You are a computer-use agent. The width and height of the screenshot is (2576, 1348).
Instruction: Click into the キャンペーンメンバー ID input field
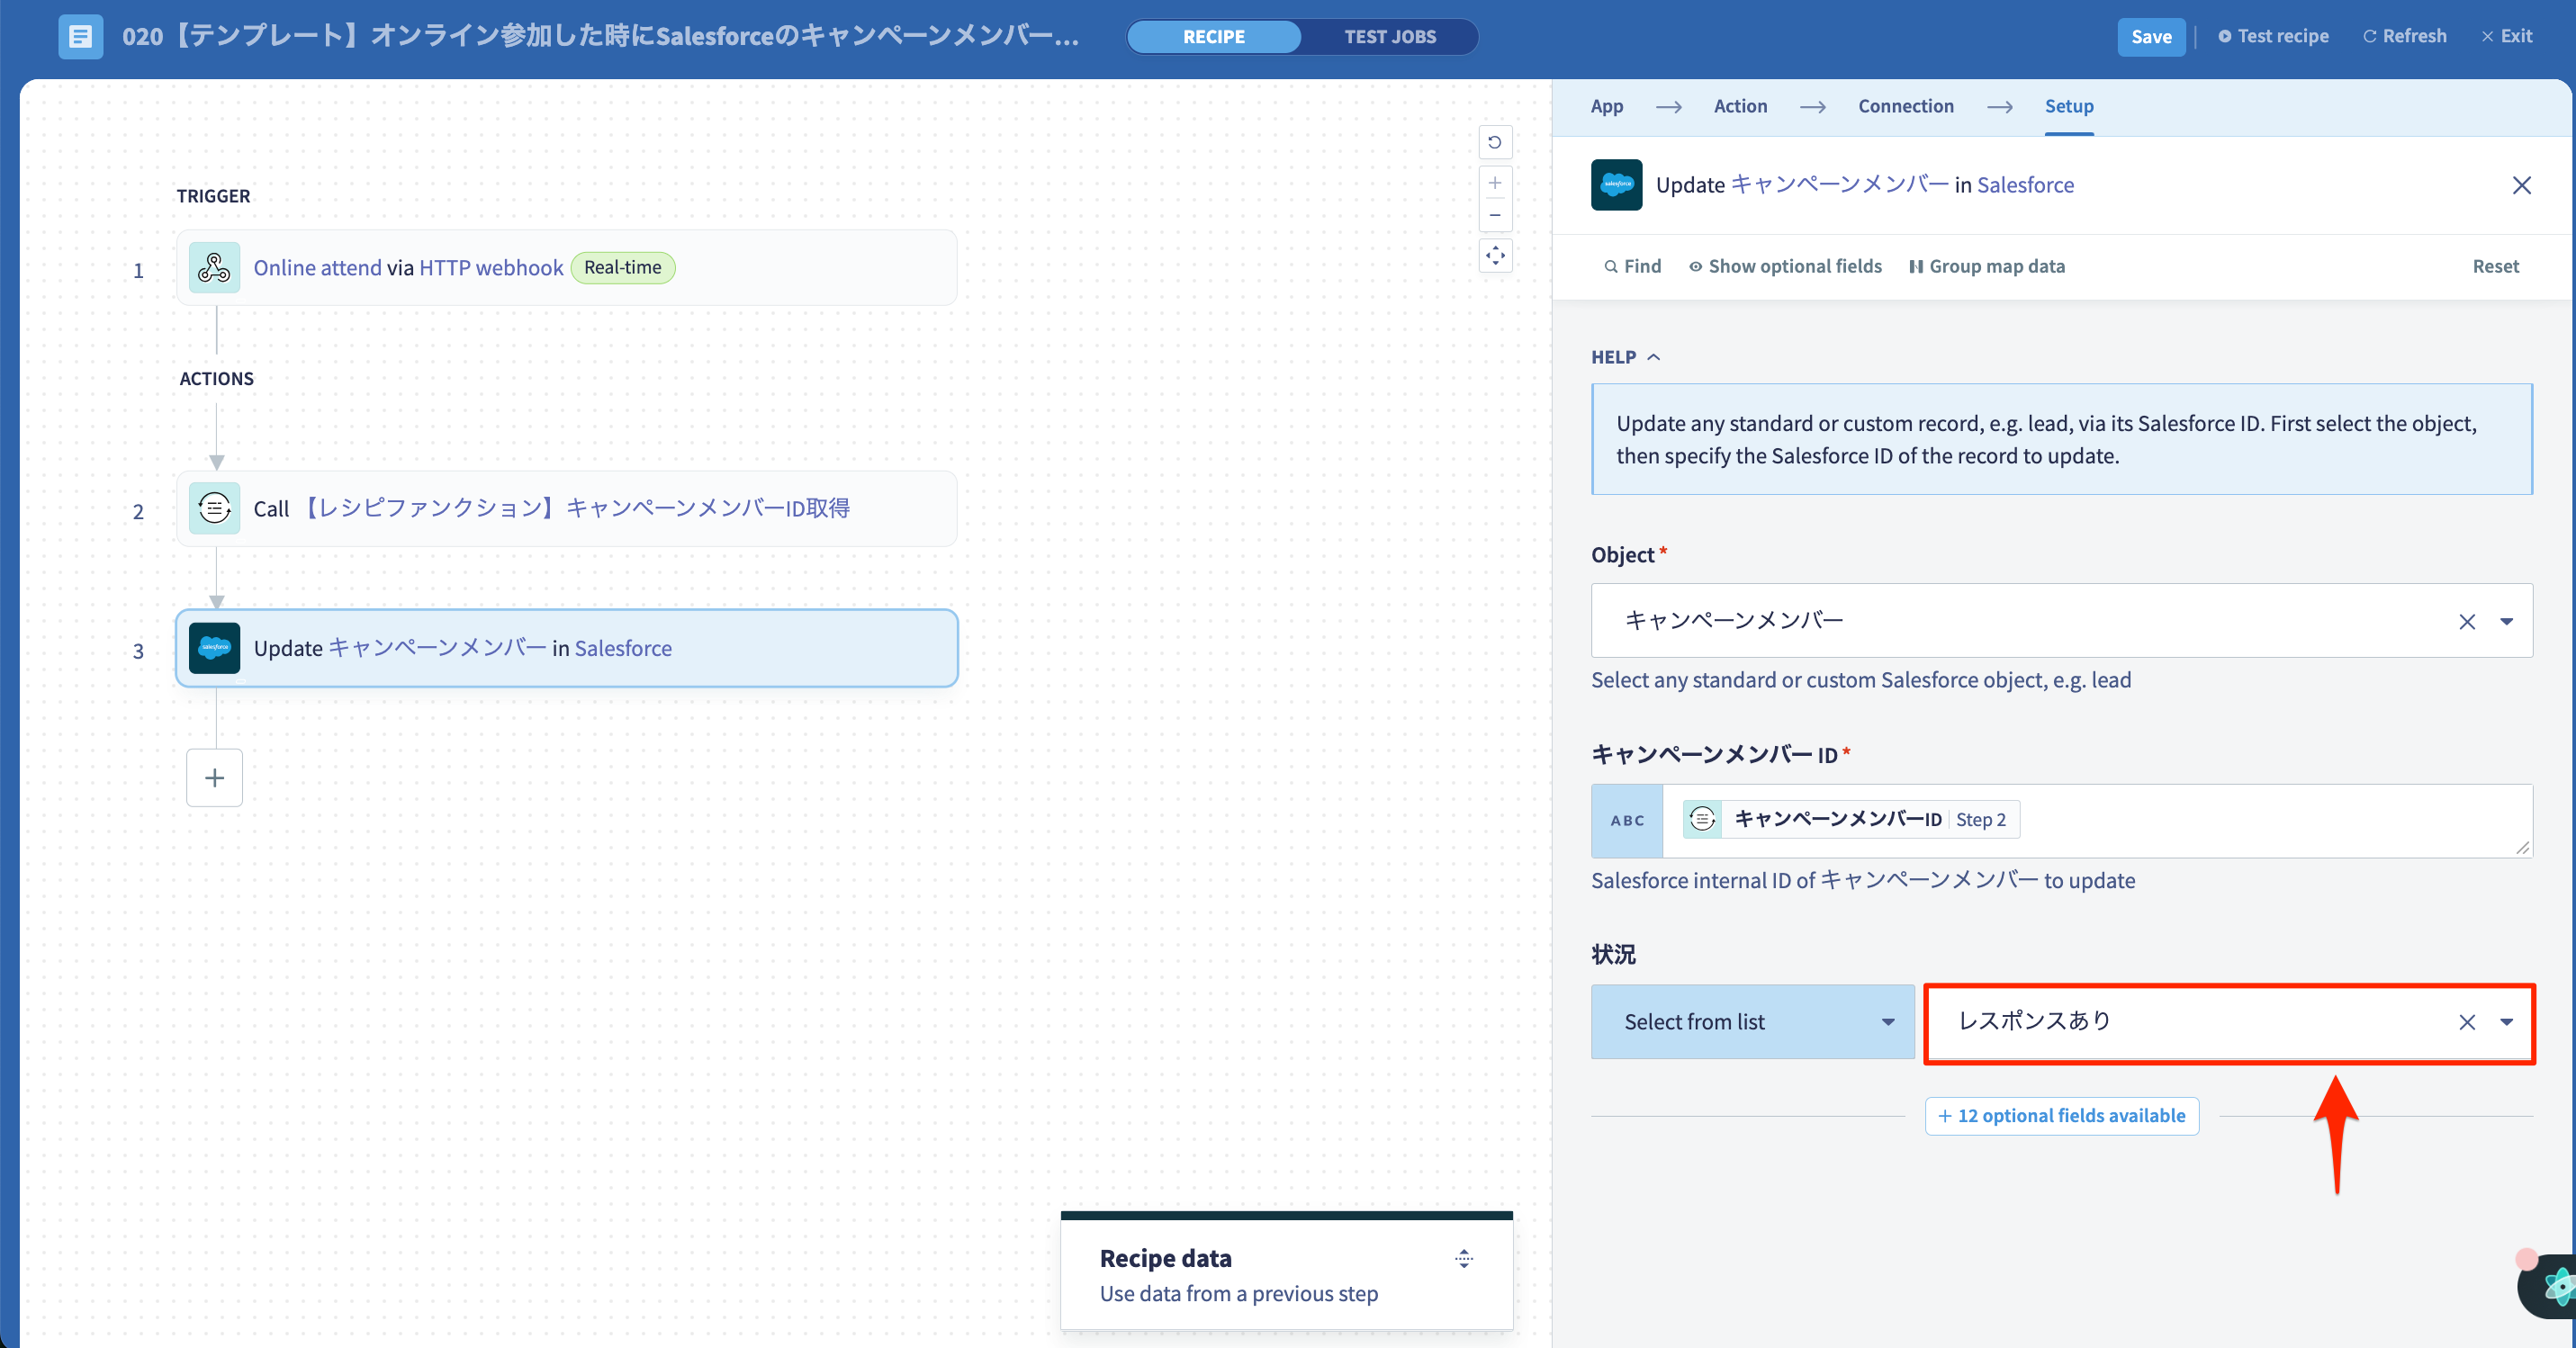tap(2097, 821)
